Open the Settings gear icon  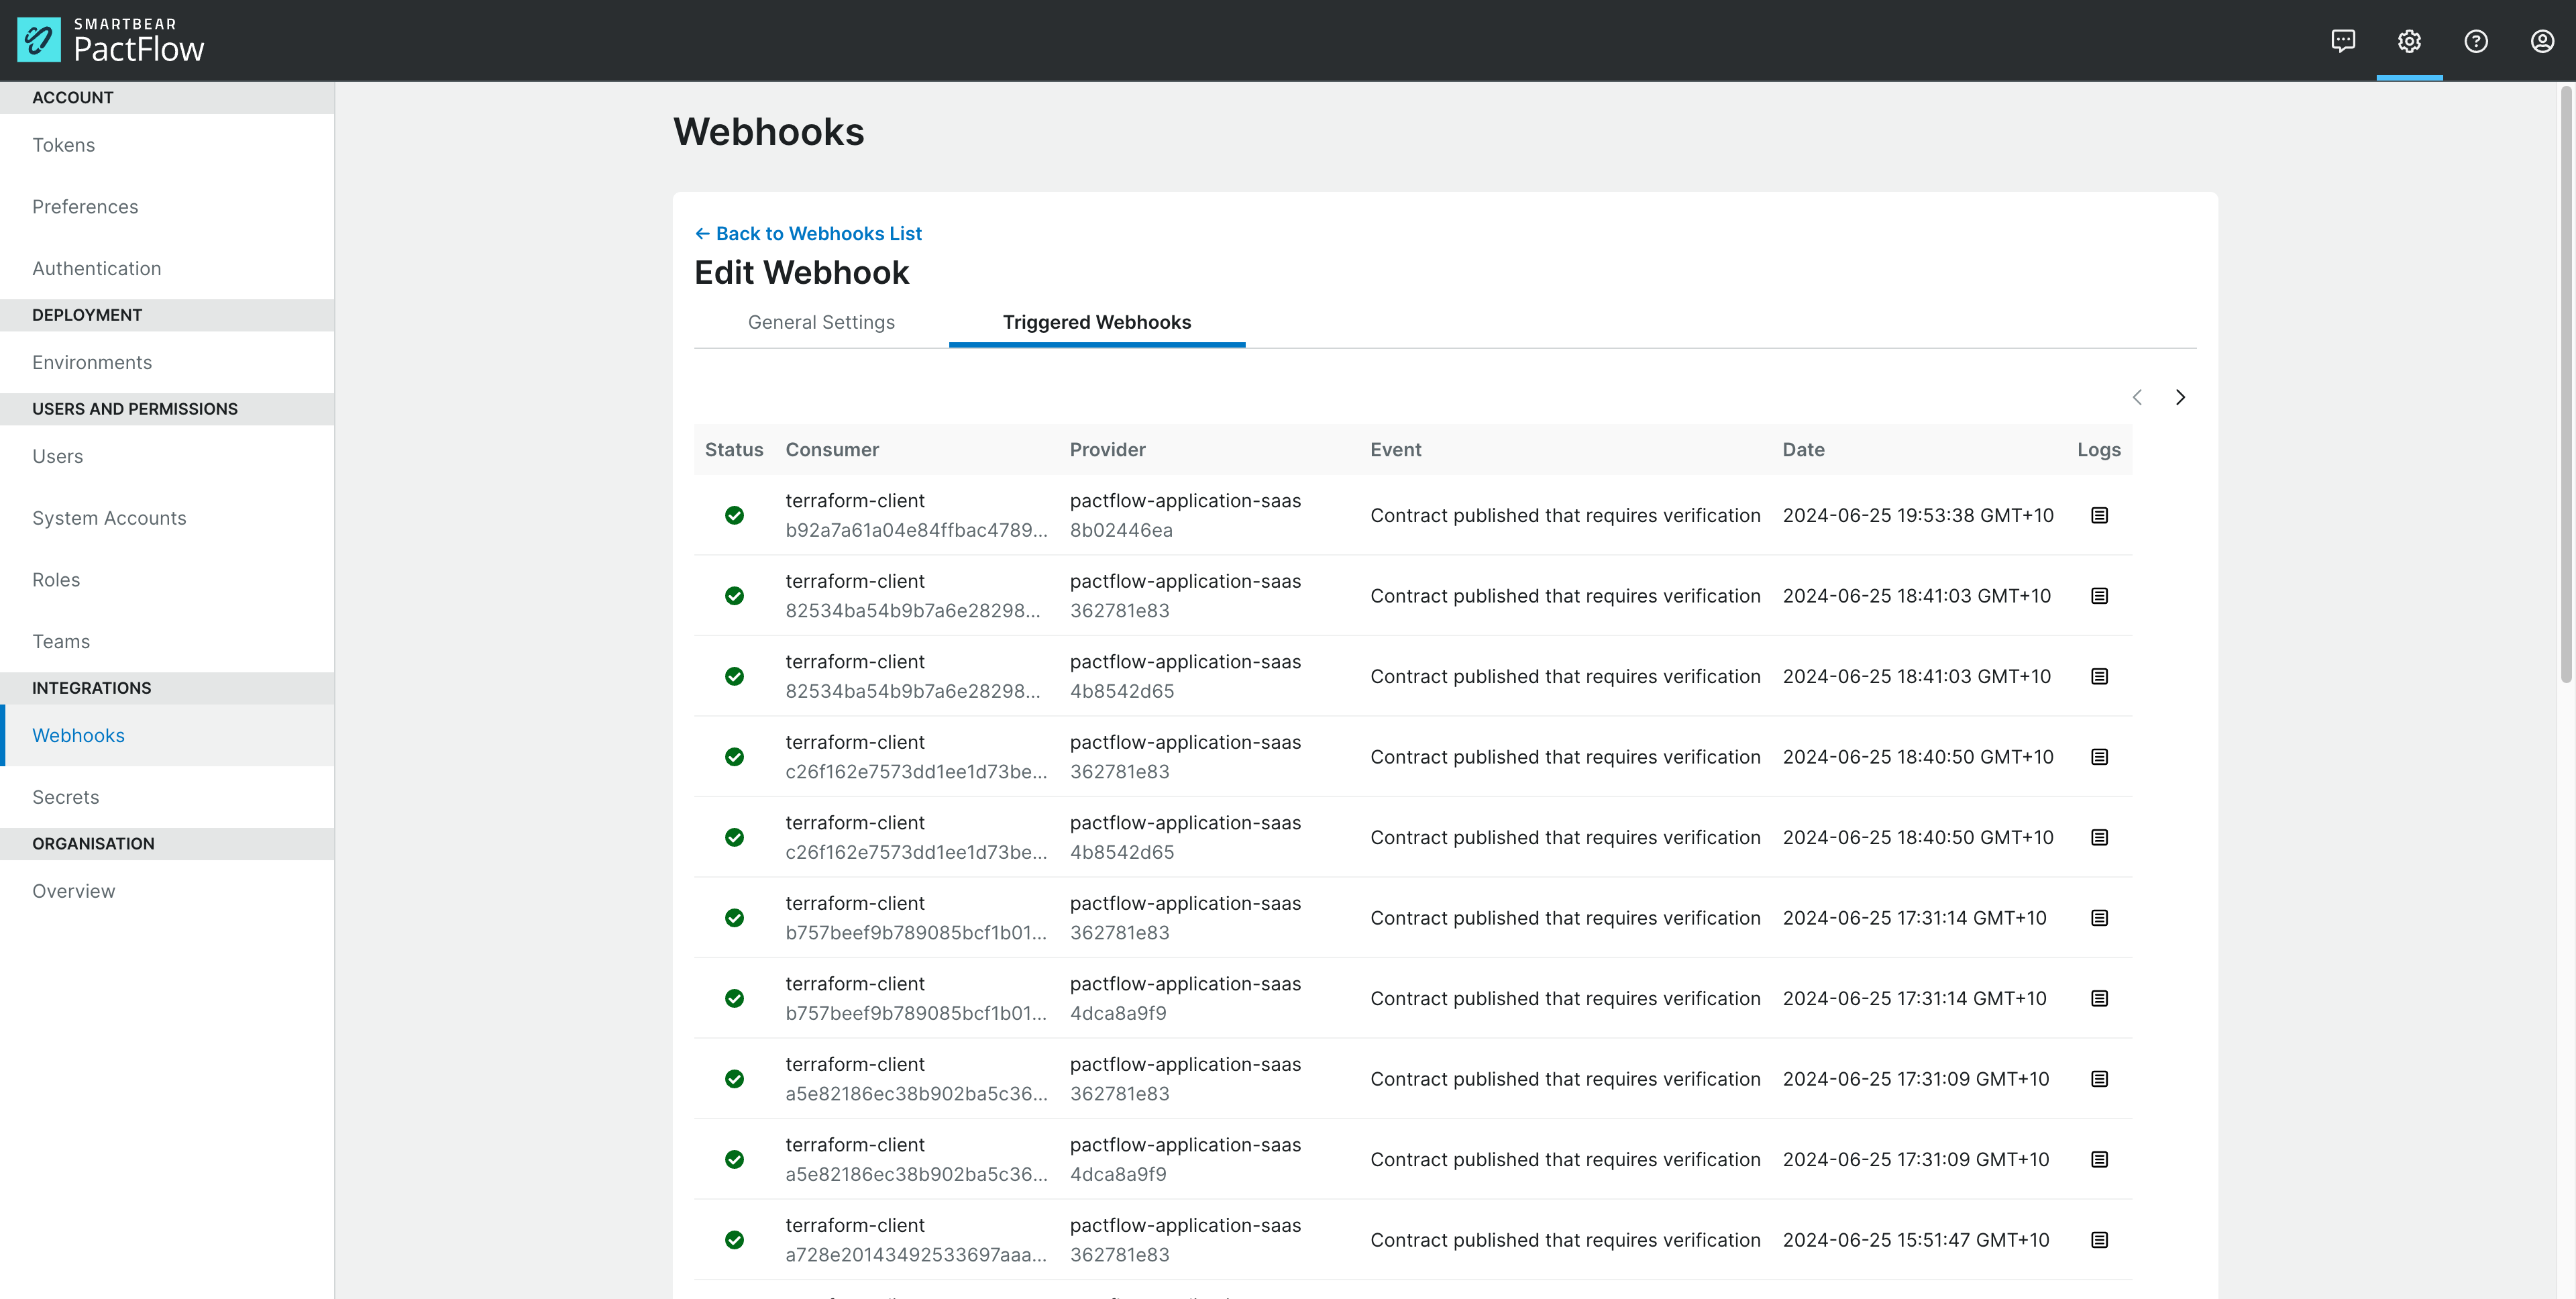pos(2410,40)
